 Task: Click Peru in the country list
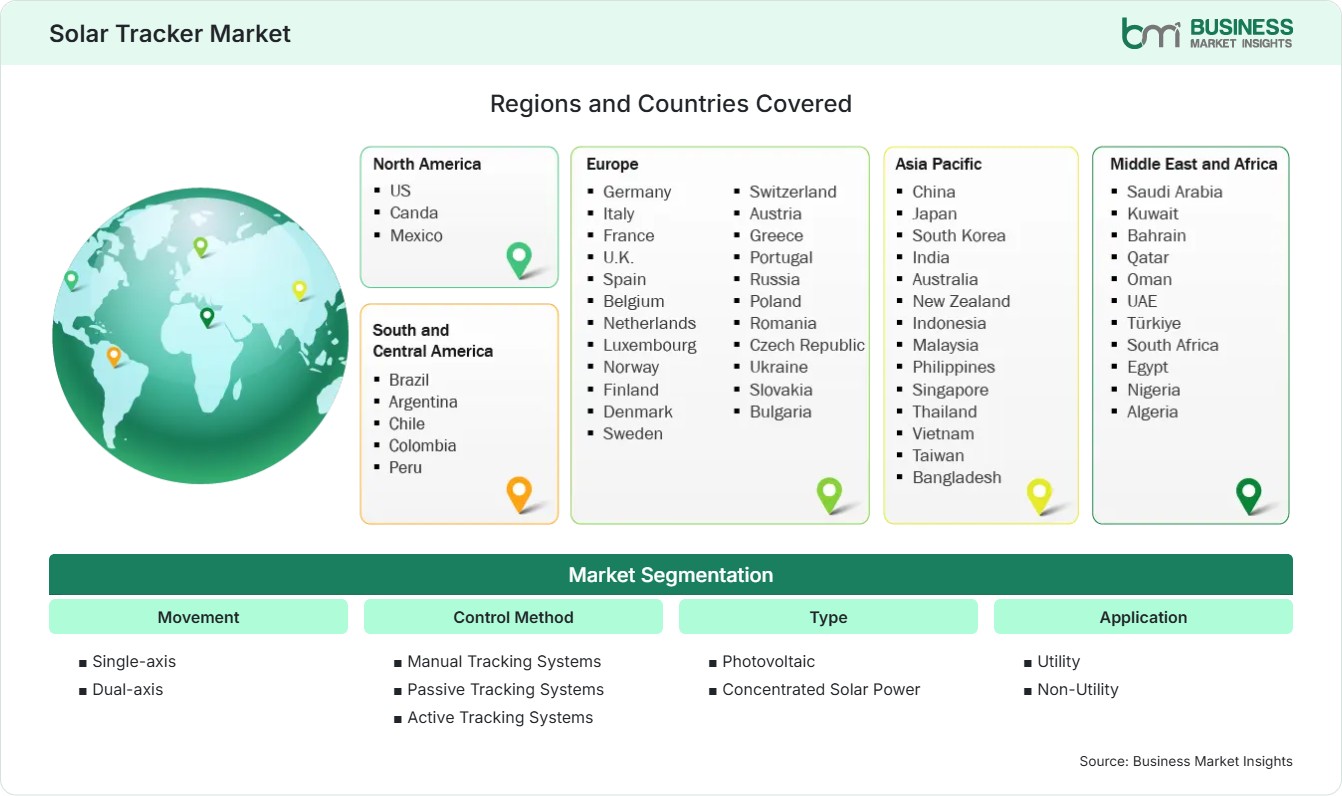tap(405, 467)
